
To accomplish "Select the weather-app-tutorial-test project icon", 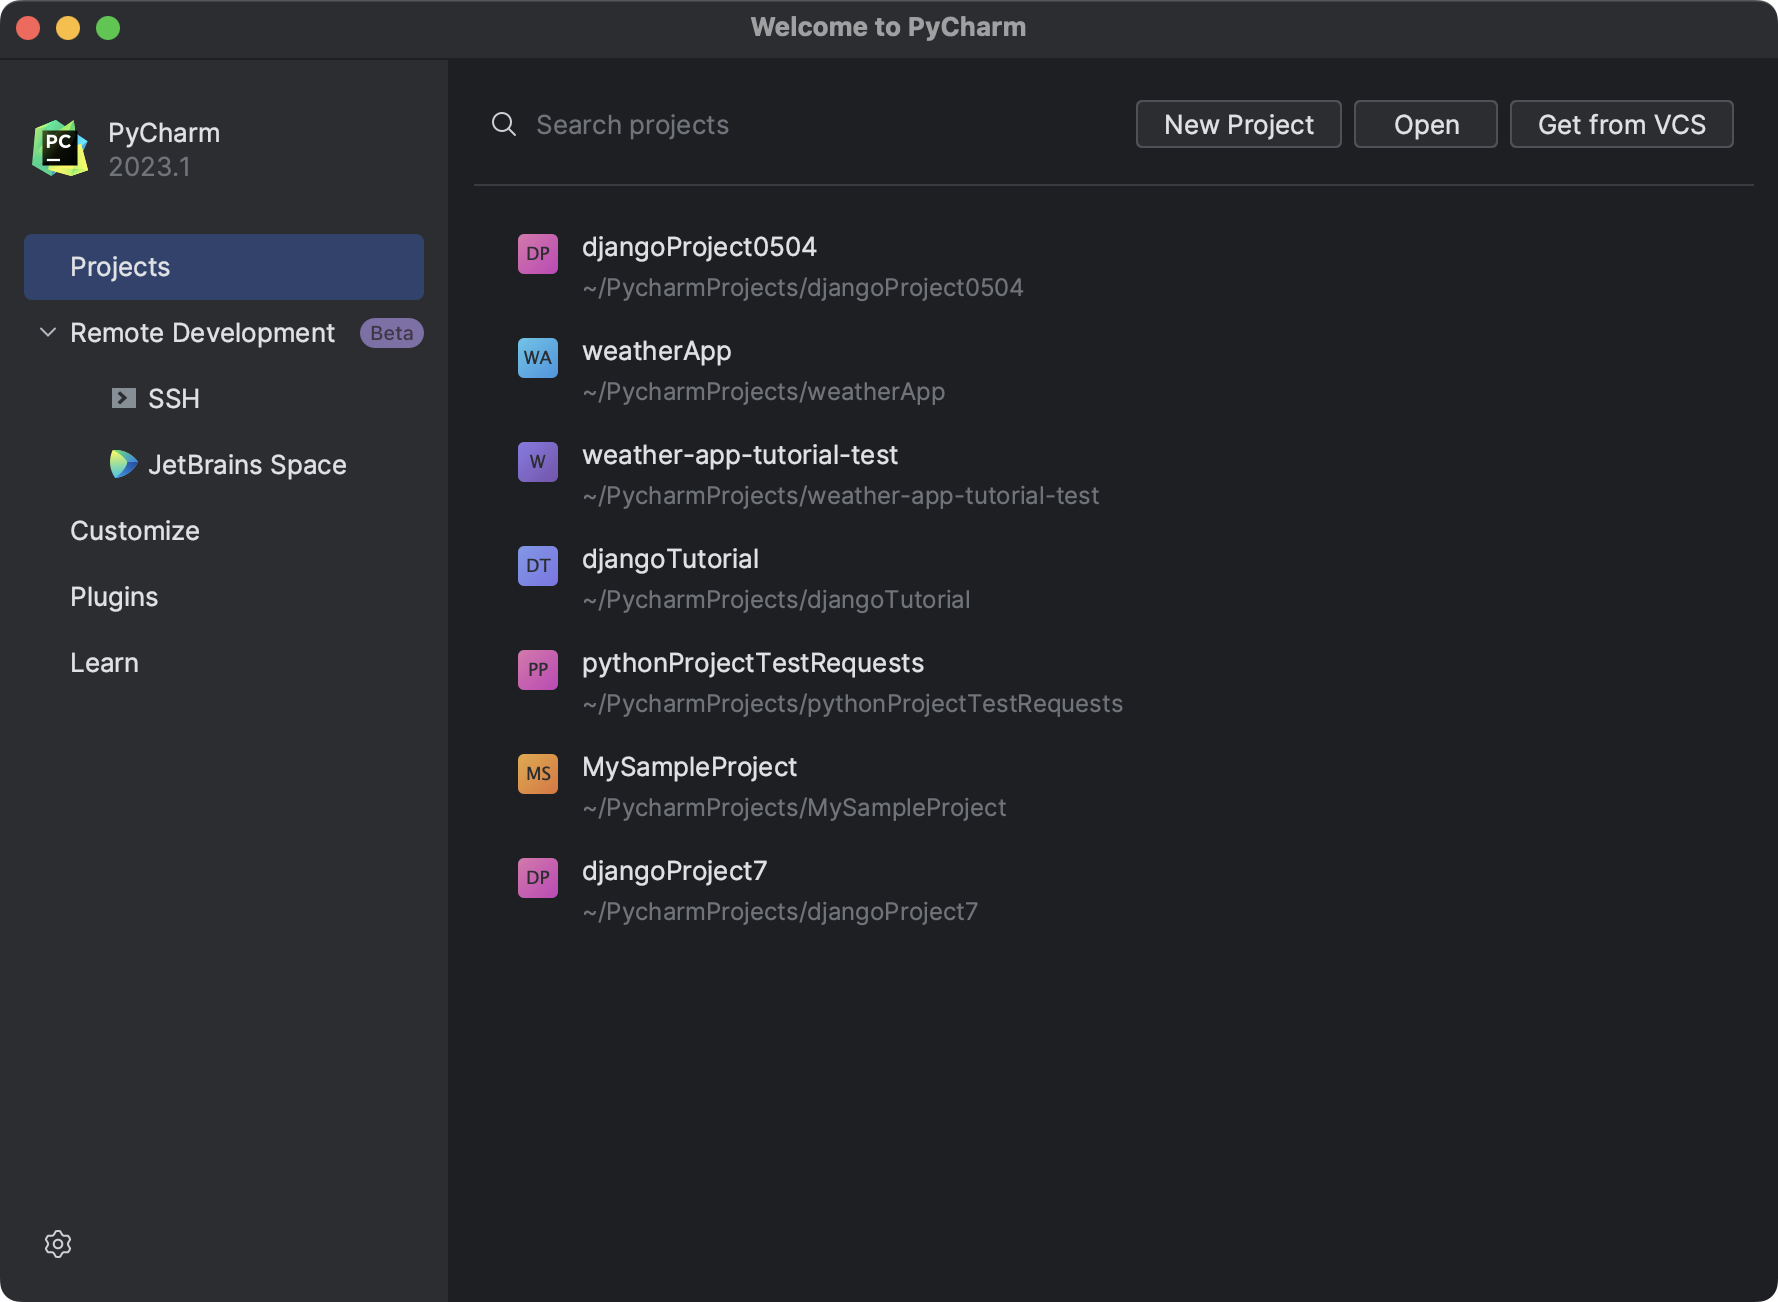I will [x=538, y=461].
